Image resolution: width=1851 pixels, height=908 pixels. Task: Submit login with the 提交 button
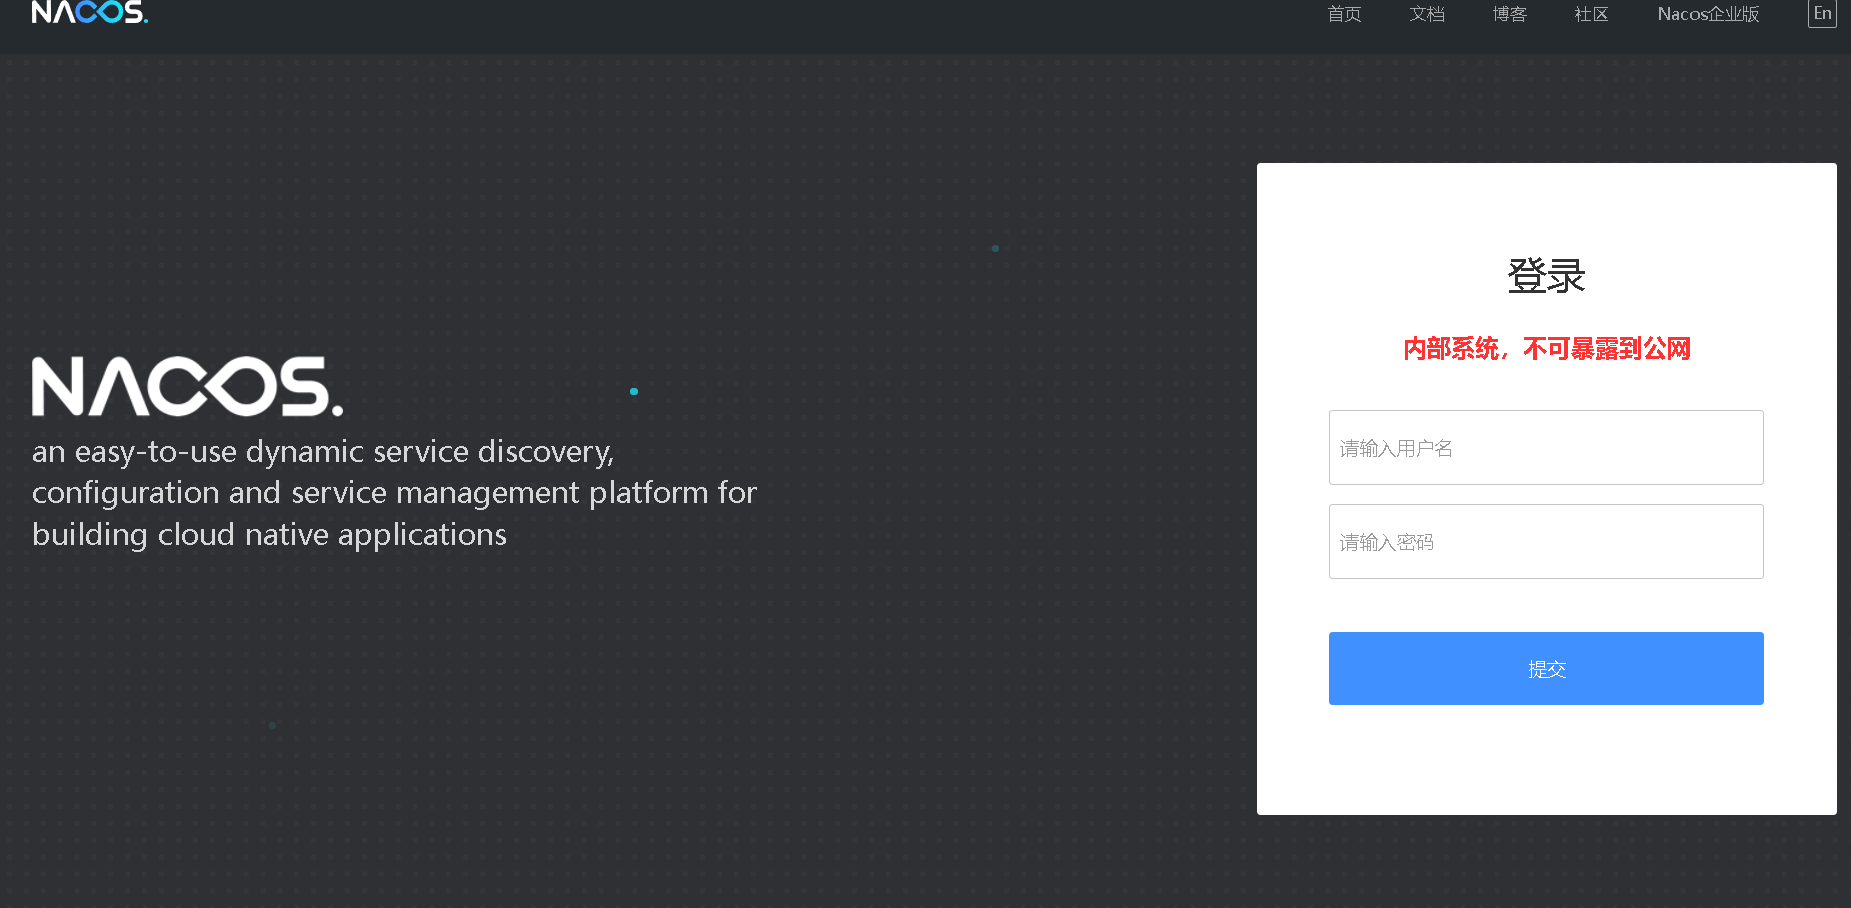(1546, 668)
